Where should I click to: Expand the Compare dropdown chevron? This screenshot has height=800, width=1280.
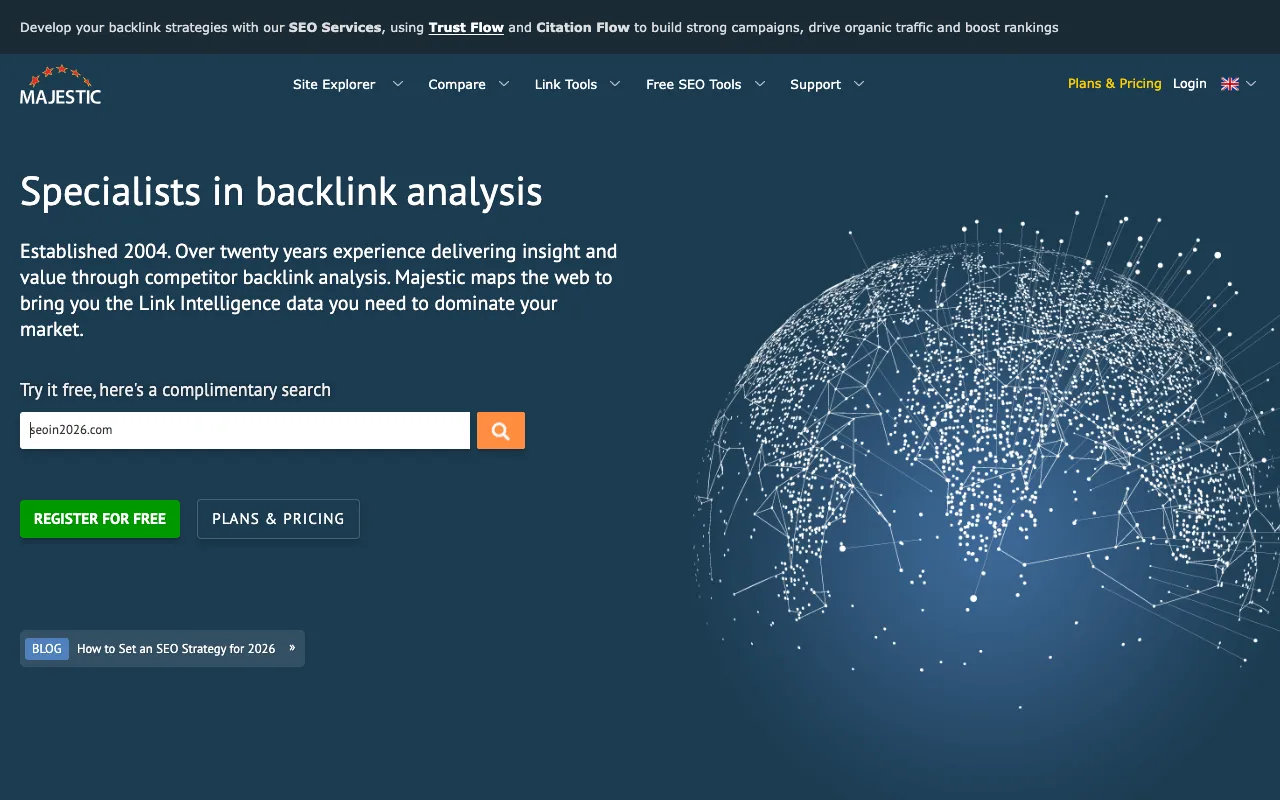[504, 84]
